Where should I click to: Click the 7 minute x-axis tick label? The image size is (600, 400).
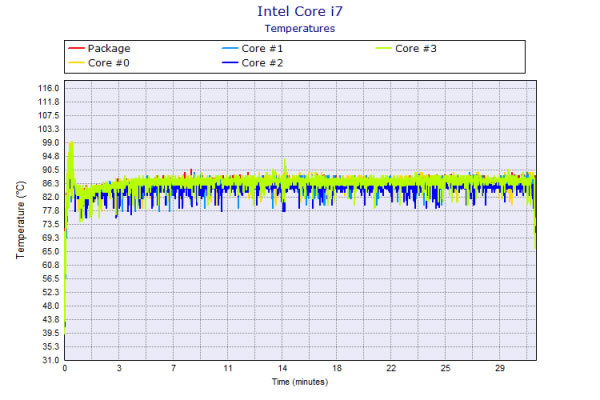(x=173, y=368)
